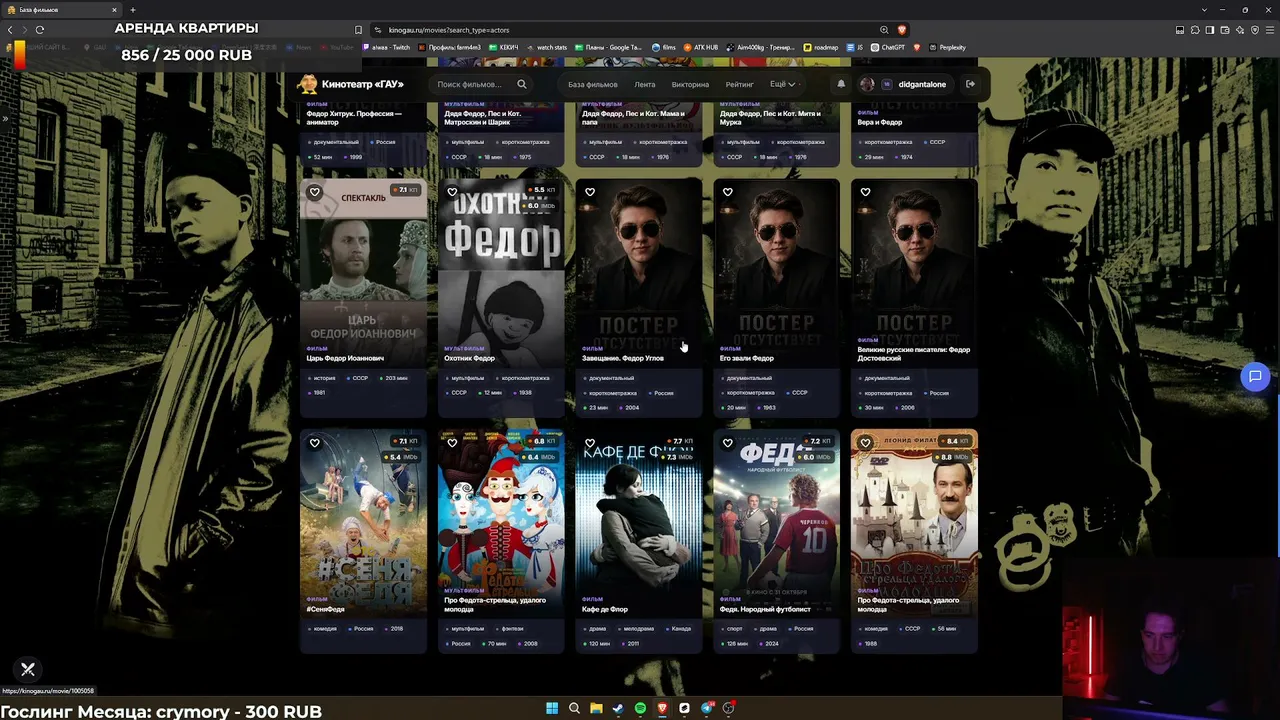1280x720 pixels.
Task: Open File Explorer on the taskbar
Action: pos(596,709)
